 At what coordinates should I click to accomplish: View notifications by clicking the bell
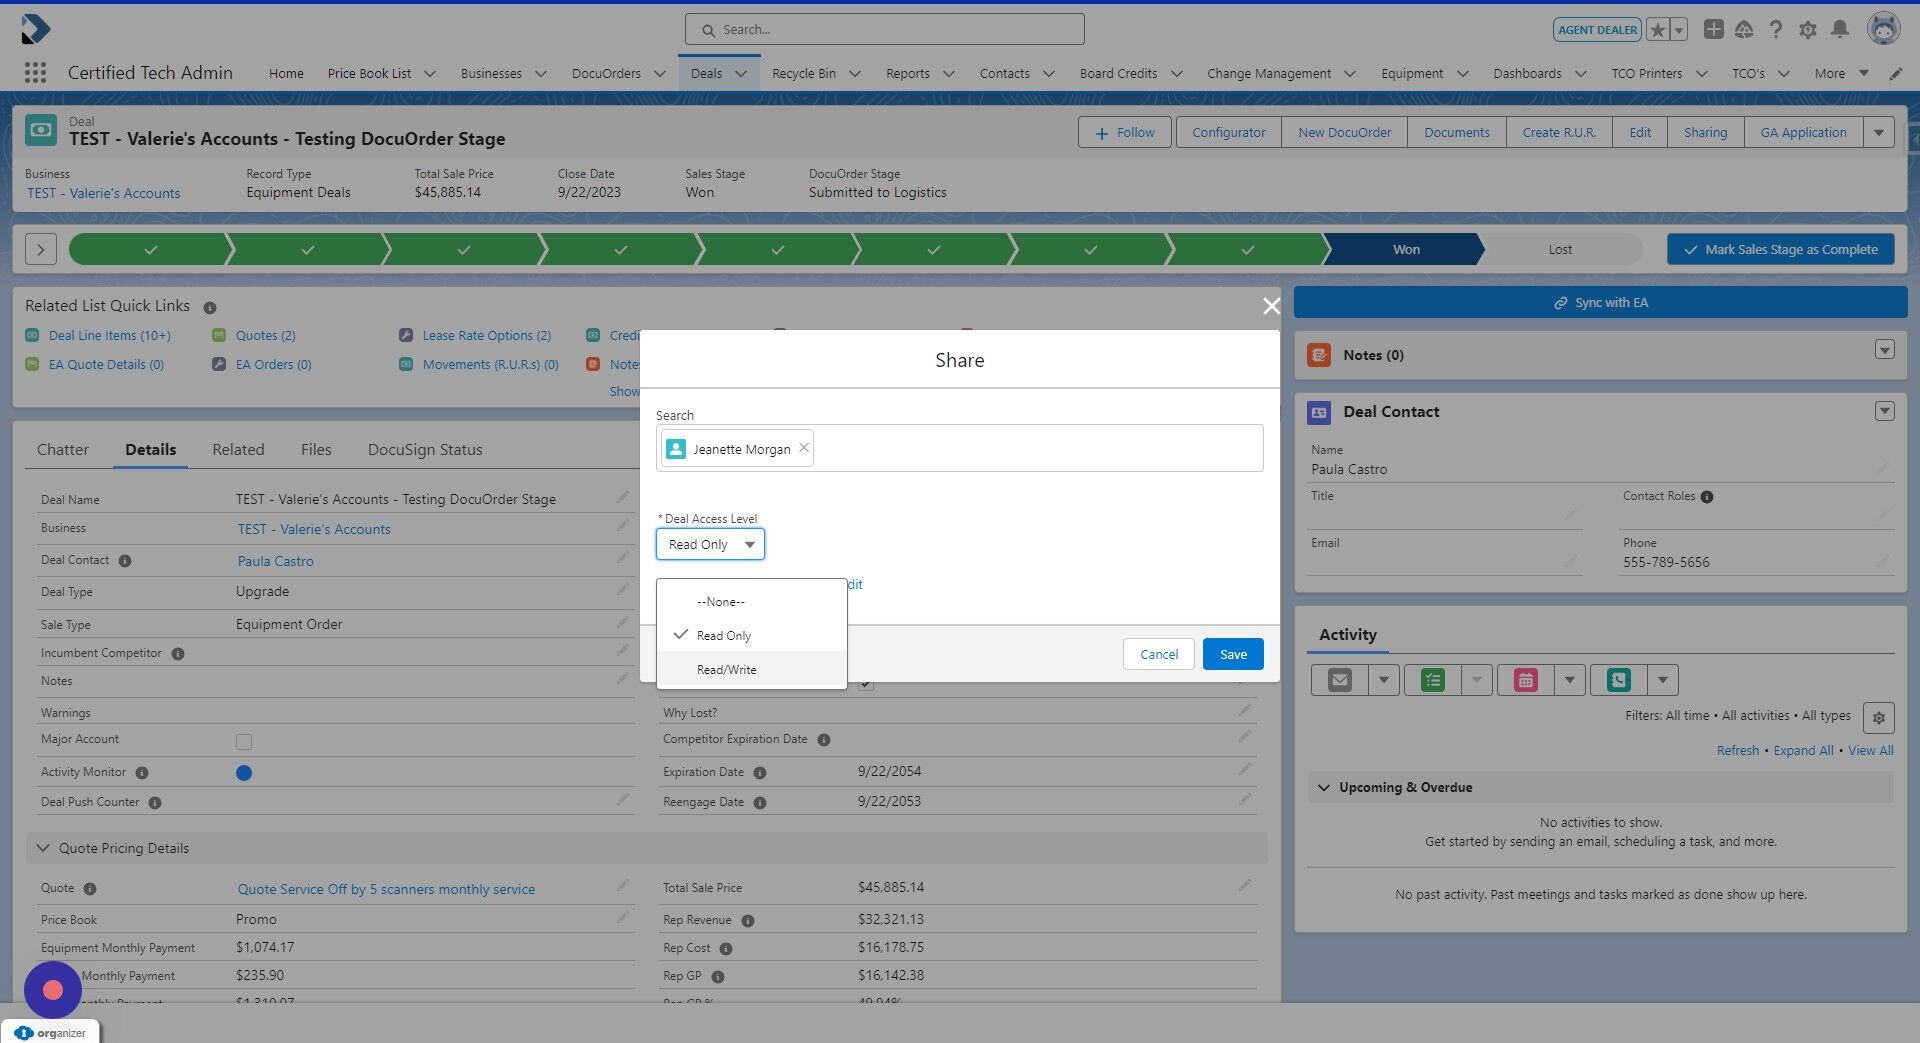(x=1840, y=29)
